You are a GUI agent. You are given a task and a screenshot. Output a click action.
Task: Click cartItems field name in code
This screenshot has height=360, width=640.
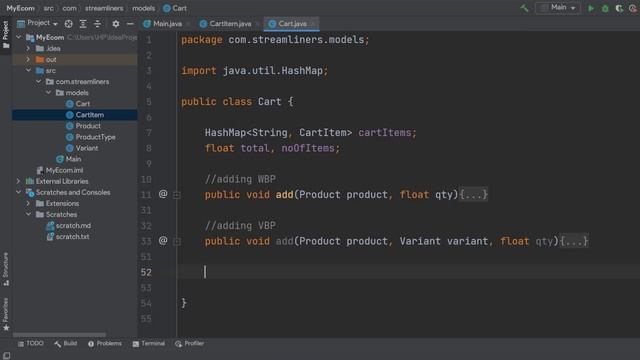(384, 133)
